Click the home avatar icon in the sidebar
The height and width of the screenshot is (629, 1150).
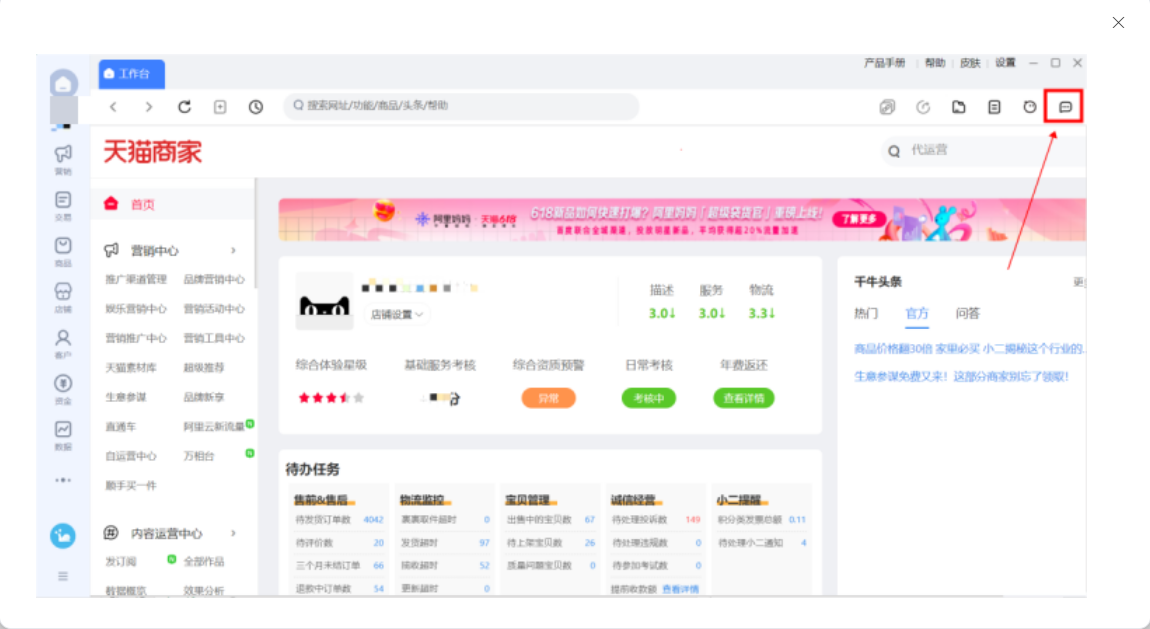tap(64, 83)
